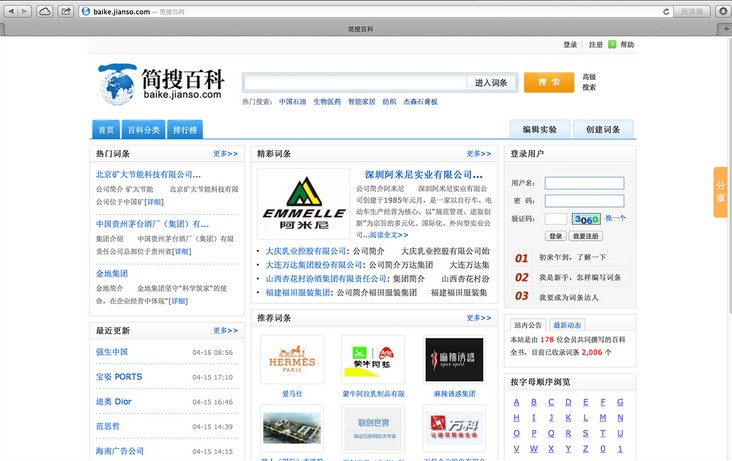
Task: Click the 创建词条 button
Action: coord(603,129)
